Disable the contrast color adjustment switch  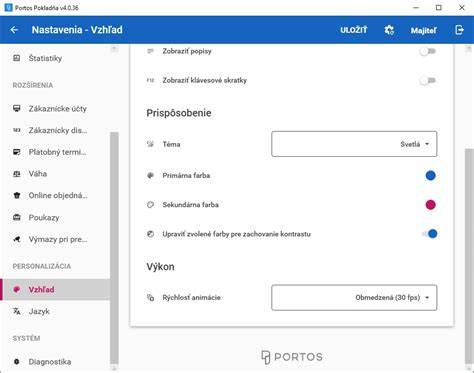(429, 234)
